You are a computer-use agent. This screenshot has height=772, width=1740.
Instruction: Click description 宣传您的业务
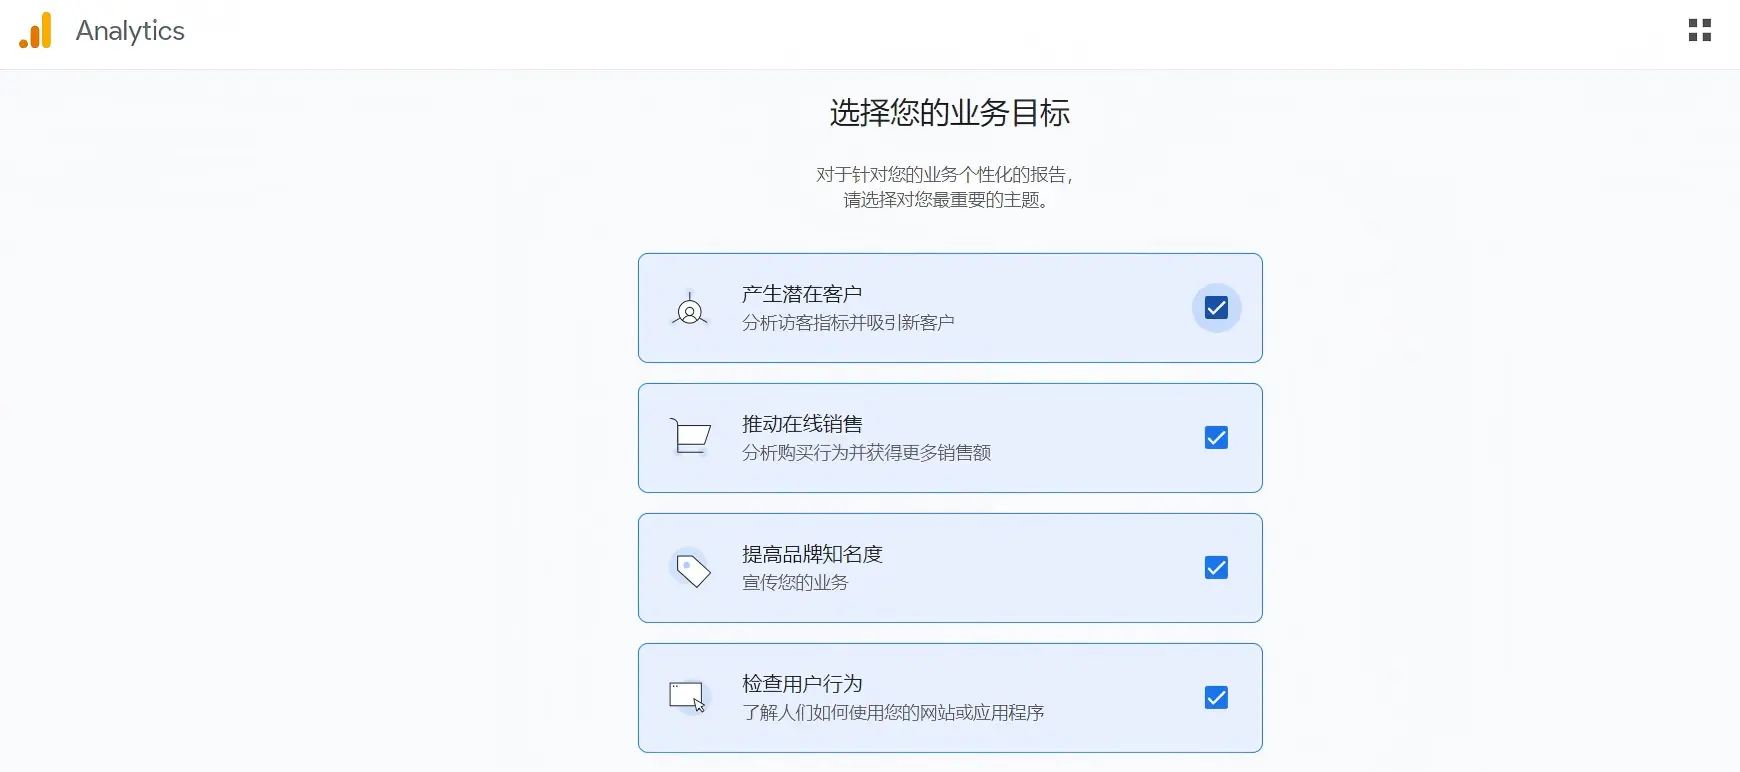point(795,583)
